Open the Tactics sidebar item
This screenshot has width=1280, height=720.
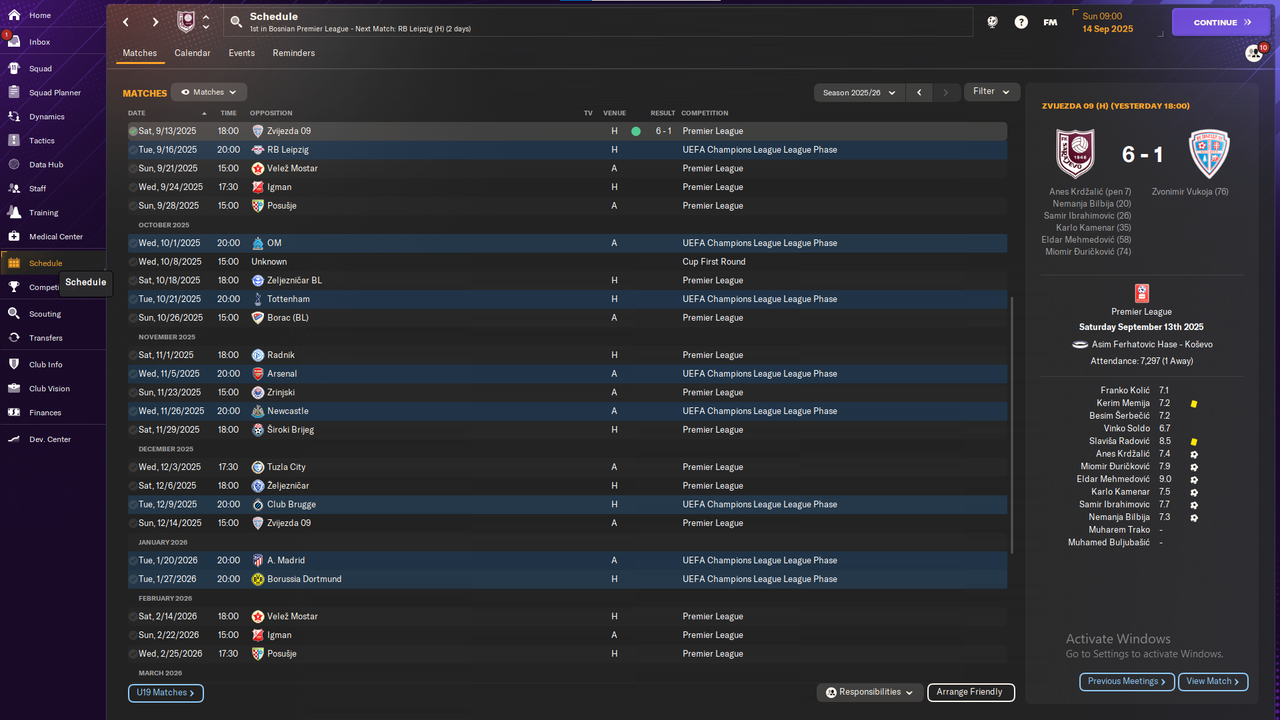pos(42,141)
